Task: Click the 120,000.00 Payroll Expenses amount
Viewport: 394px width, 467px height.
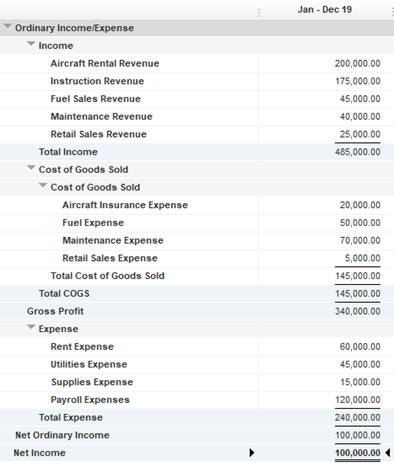Action: tap(358, 400)
